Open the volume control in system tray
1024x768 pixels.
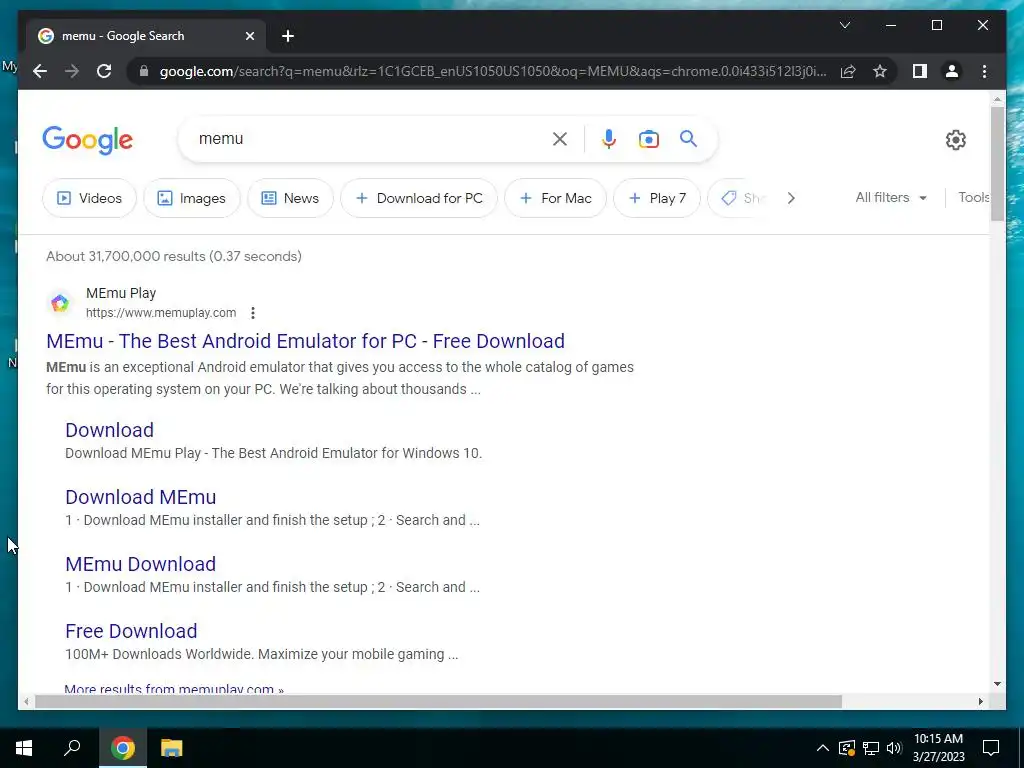pos(894,748)
